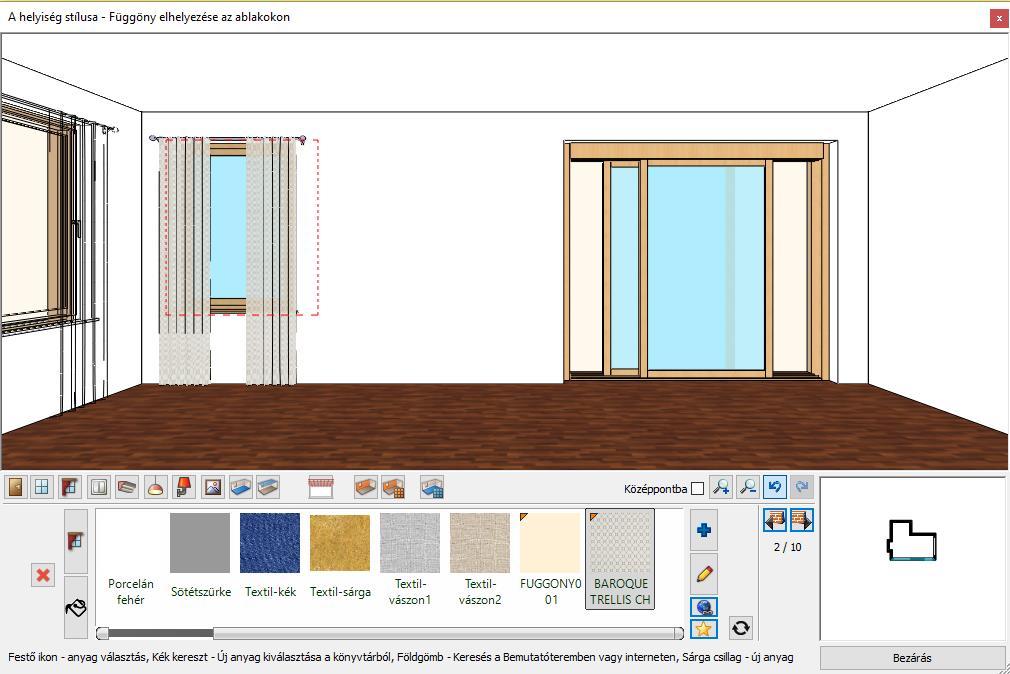Zoom in with the magnifier plus icon
The width and height of the screenshot is (1010, 674).
click(721, 488)
